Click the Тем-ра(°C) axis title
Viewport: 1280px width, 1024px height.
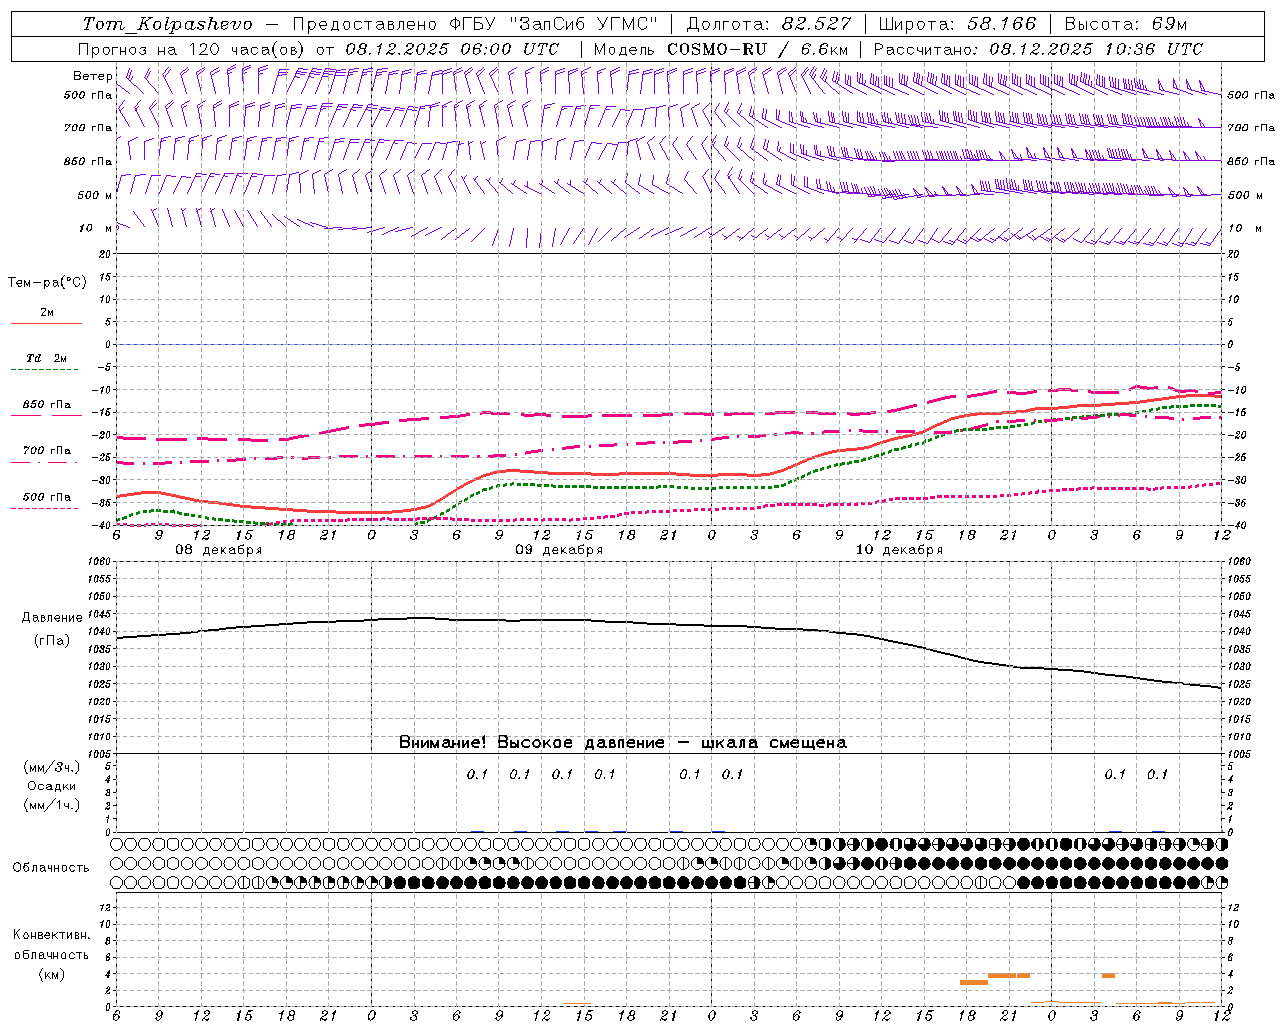(x=47, y=283)
